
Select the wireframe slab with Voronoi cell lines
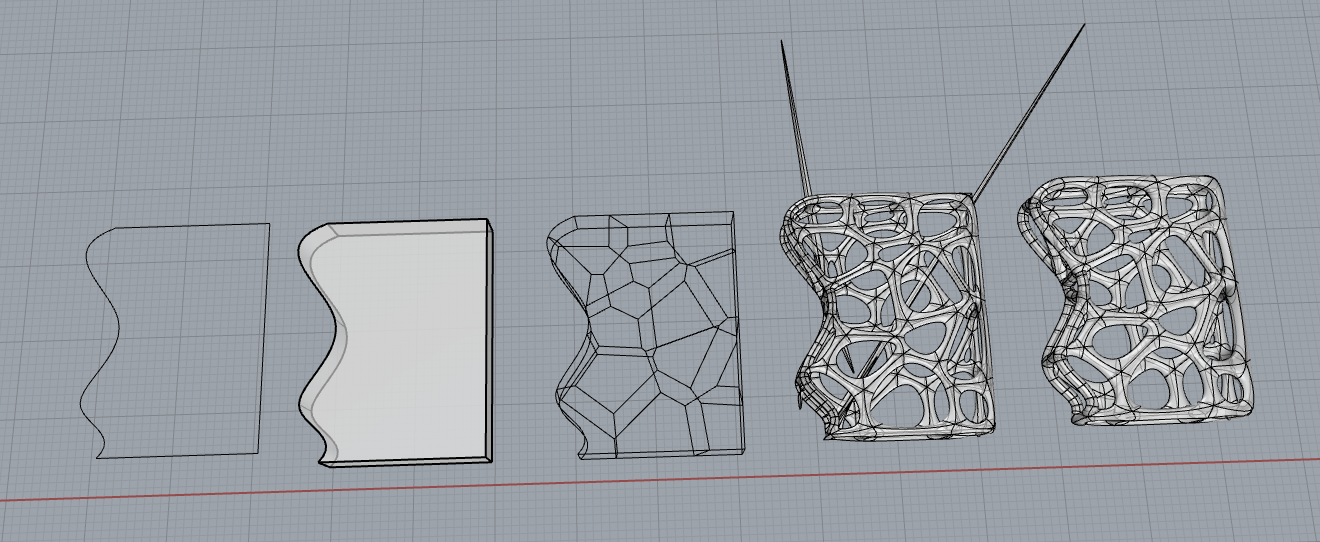[647, 335]
